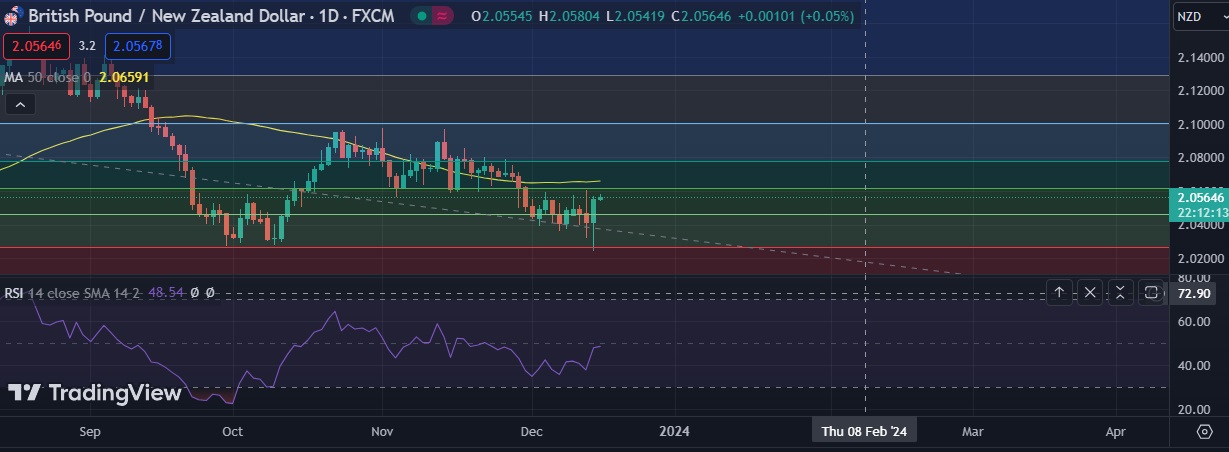Click the 2024 label on the time axis
The height and width of the screenshot is (452, 1229).
(x=674, y=432)
